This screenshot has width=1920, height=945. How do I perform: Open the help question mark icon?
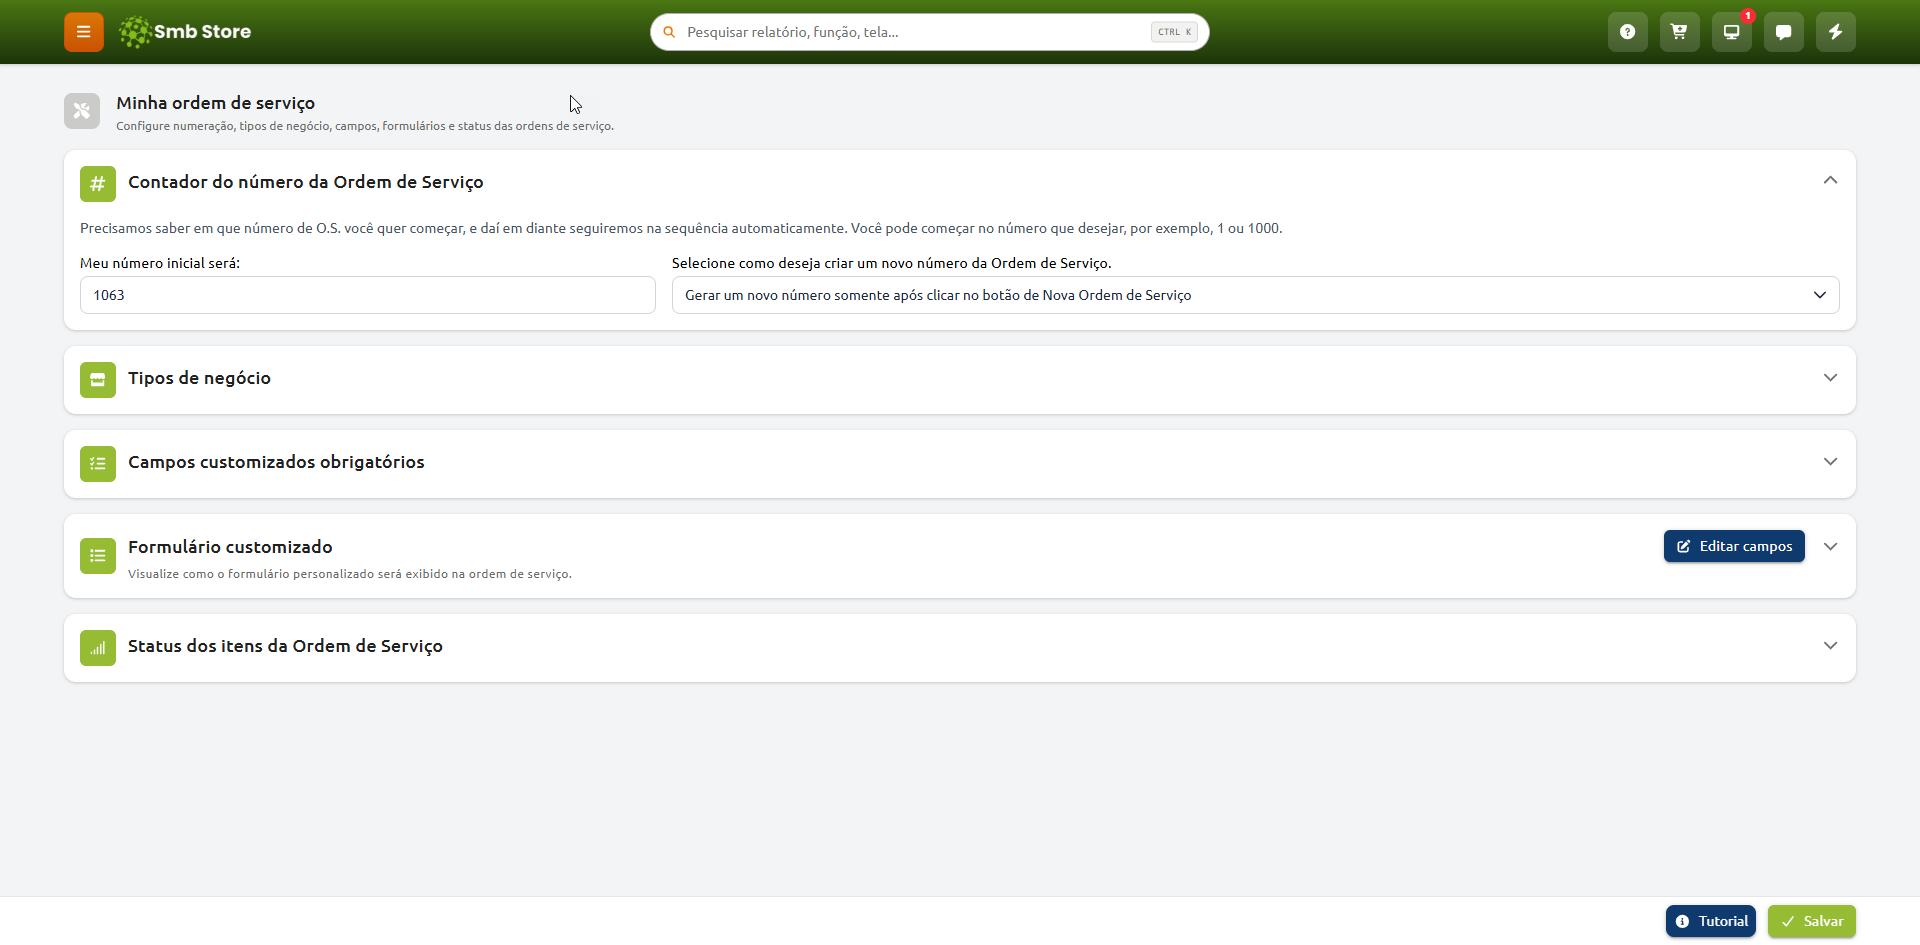[x=1628, y=32]
